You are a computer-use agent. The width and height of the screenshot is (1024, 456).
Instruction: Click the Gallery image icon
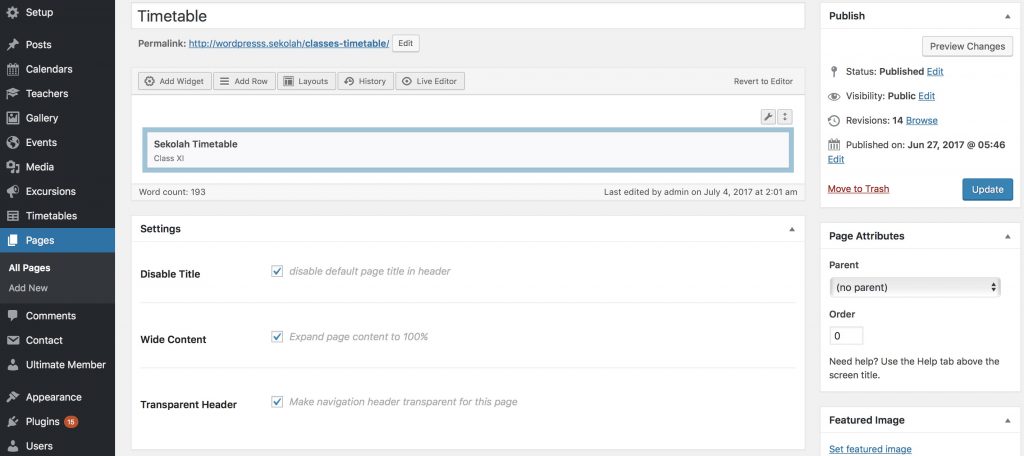point(12,118)
